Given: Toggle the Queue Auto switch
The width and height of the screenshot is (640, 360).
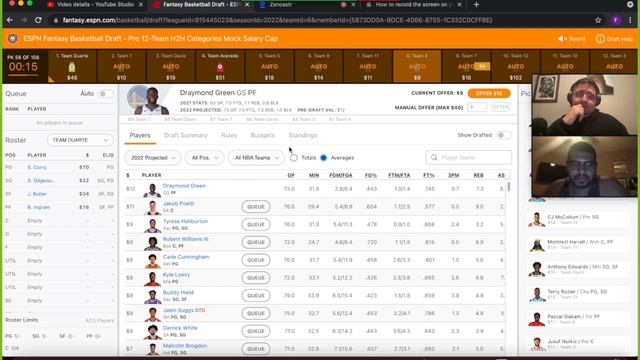Looking at the screenshot, I should click(x=105, y=93).
